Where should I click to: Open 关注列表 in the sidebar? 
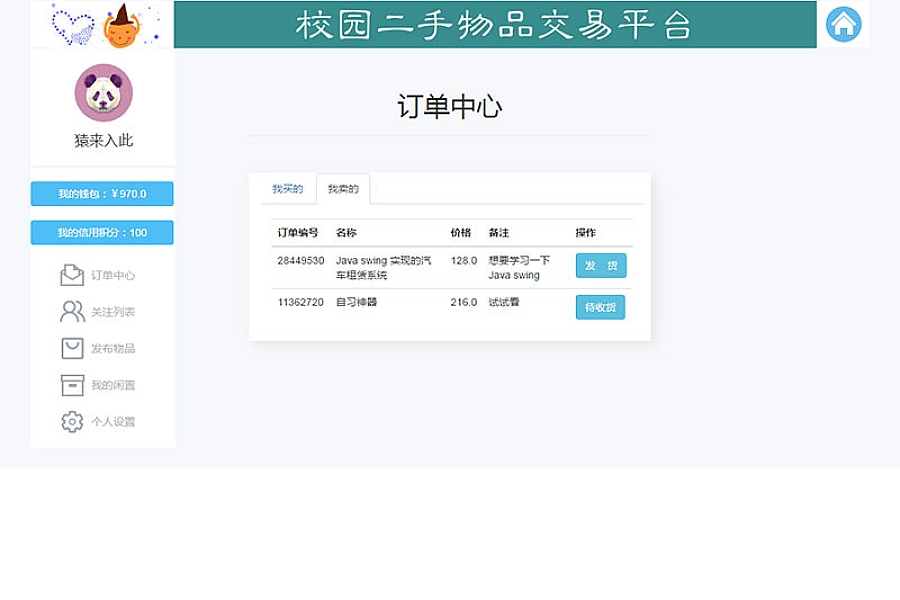click(x=113, y=312)
